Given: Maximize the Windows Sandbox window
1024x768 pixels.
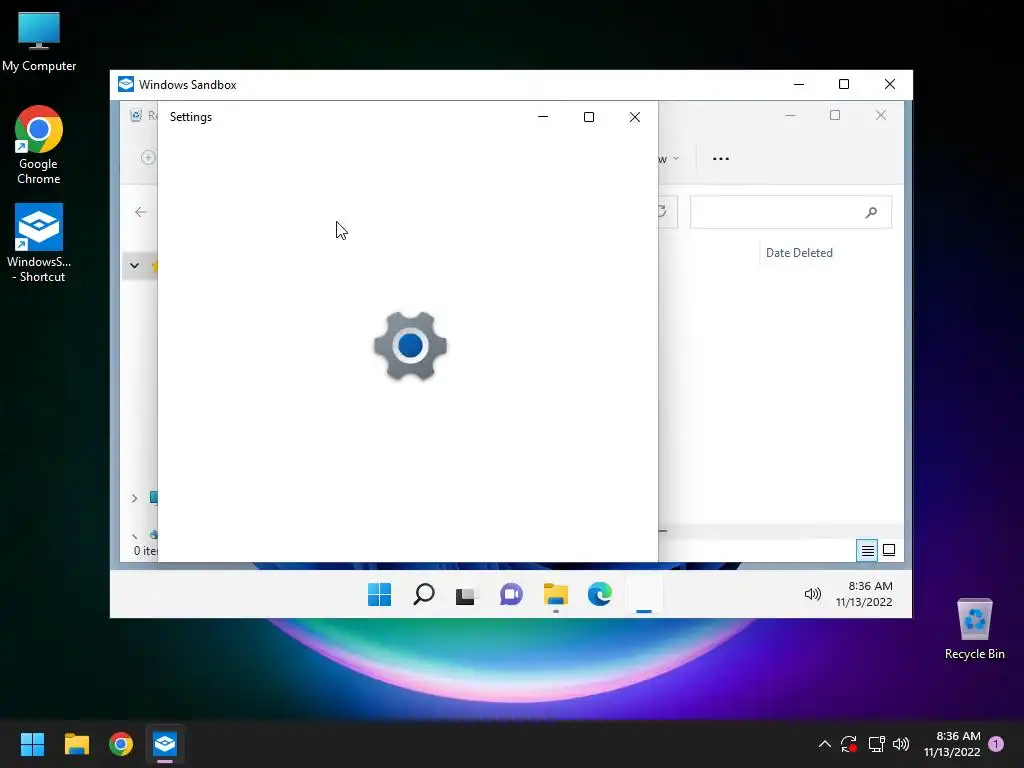Looking at the screenshot, I should 844,84.
